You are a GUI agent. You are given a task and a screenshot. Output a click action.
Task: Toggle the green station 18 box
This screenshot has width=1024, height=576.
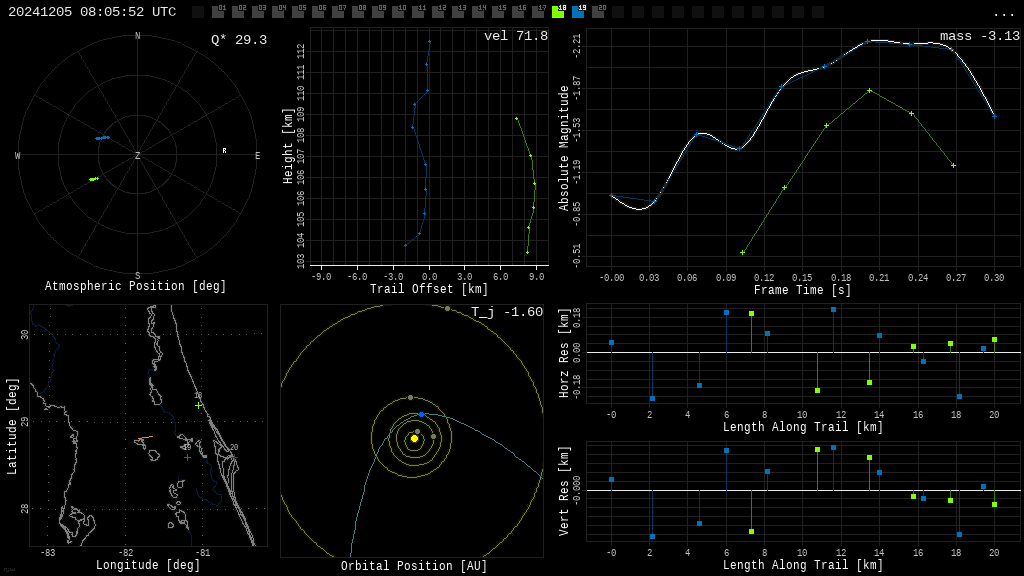click(558, 12)
